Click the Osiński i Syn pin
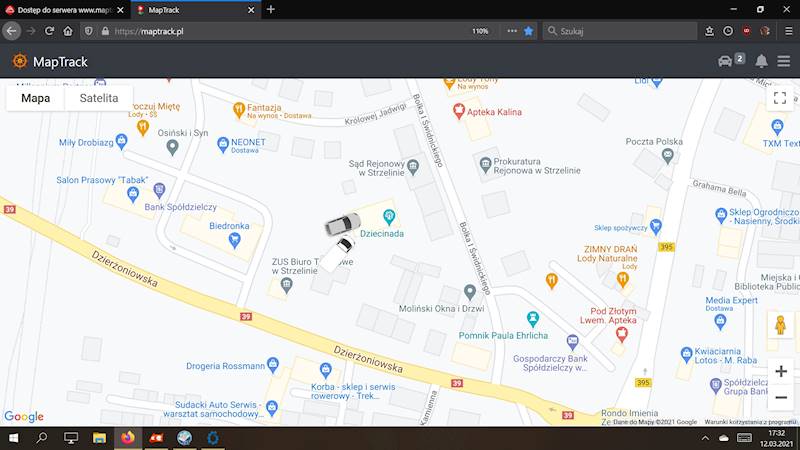 [172, 147]
